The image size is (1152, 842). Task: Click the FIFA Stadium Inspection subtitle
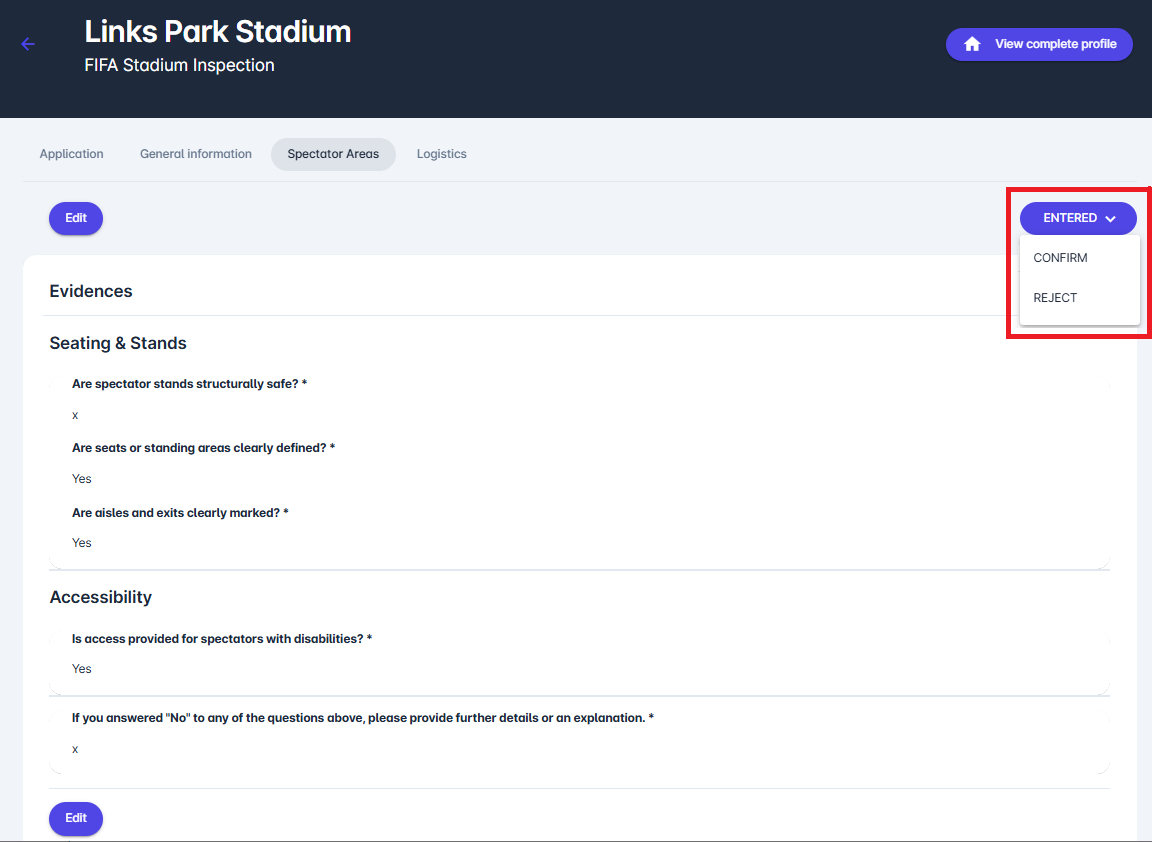coord(179,66)
